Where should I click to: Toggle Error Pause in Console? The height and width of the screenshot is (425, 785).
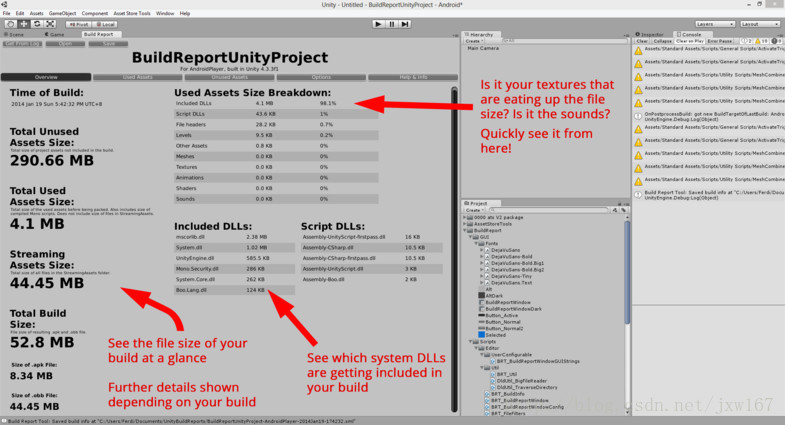coord(720,41)
